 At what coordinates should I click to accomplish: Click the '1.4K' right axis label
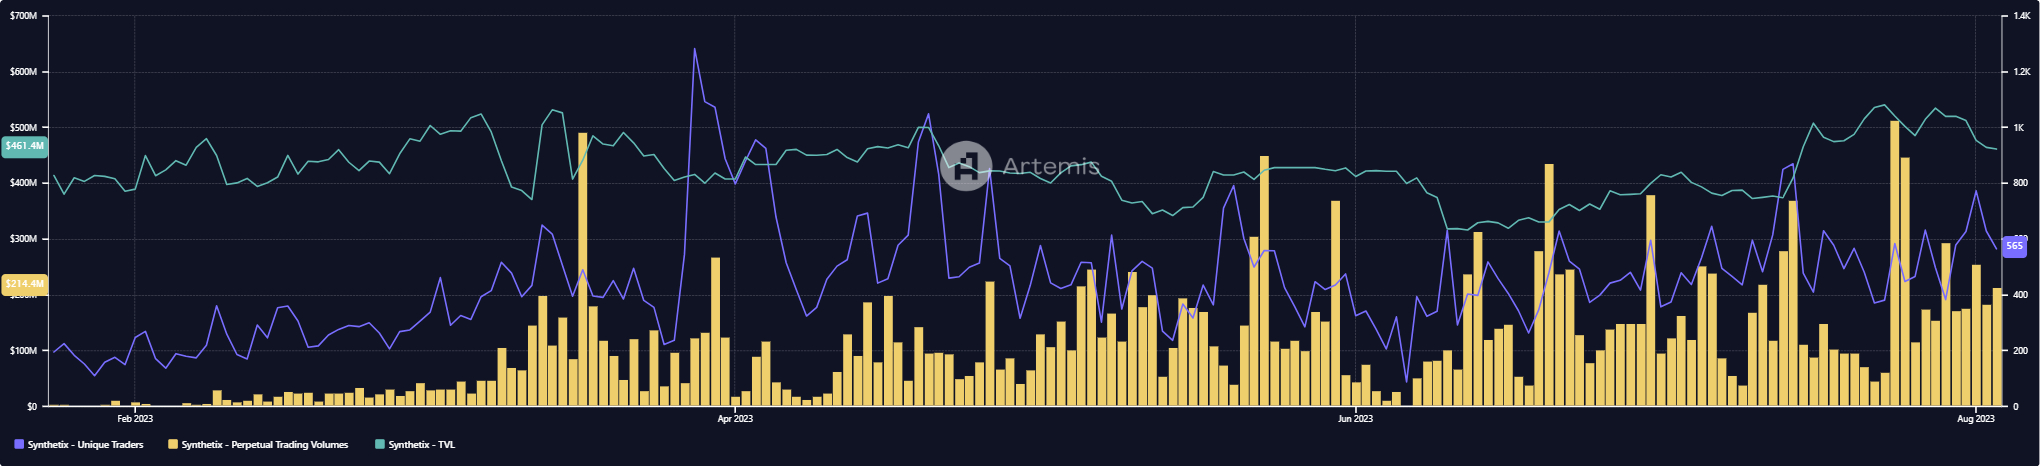click(2022, 17)
